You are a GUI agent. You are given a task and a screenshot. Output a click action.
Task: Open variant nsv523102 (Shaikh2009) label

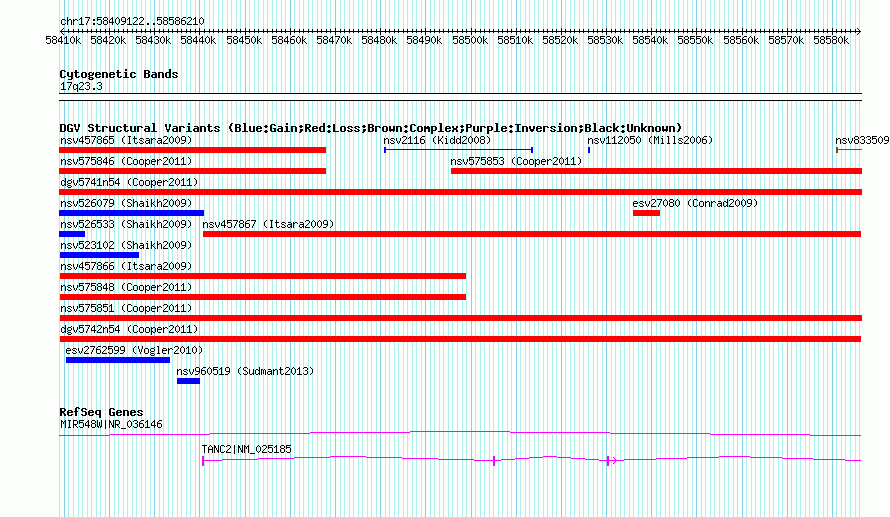tap(126, 245)
